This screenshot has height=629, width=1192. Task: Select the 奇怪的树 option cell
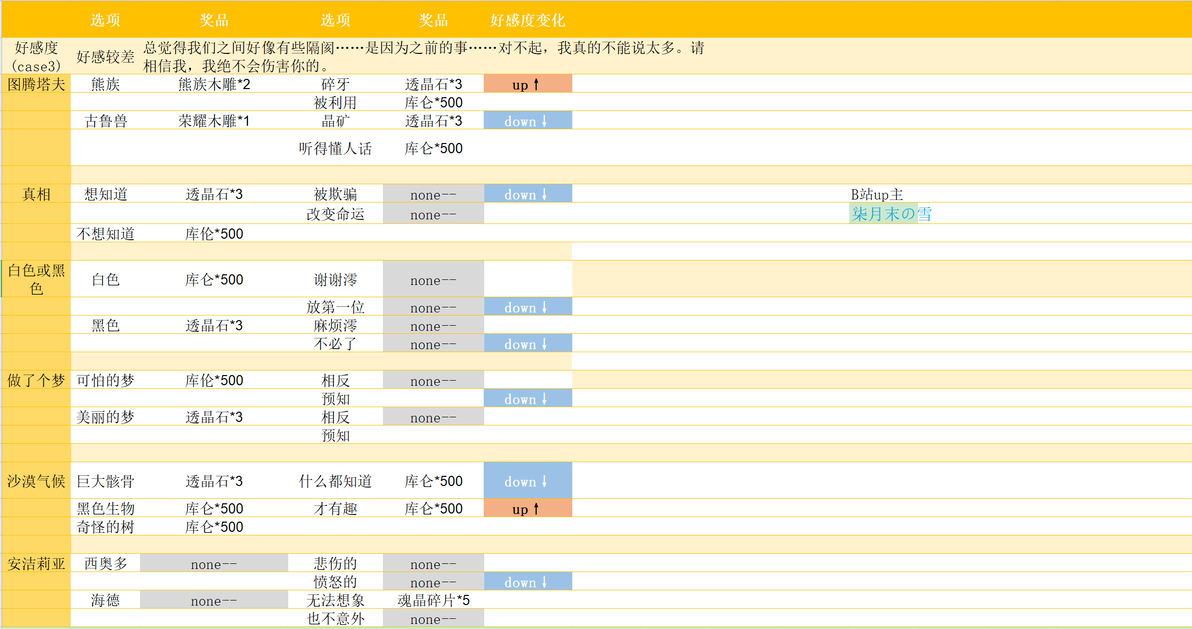106,526
